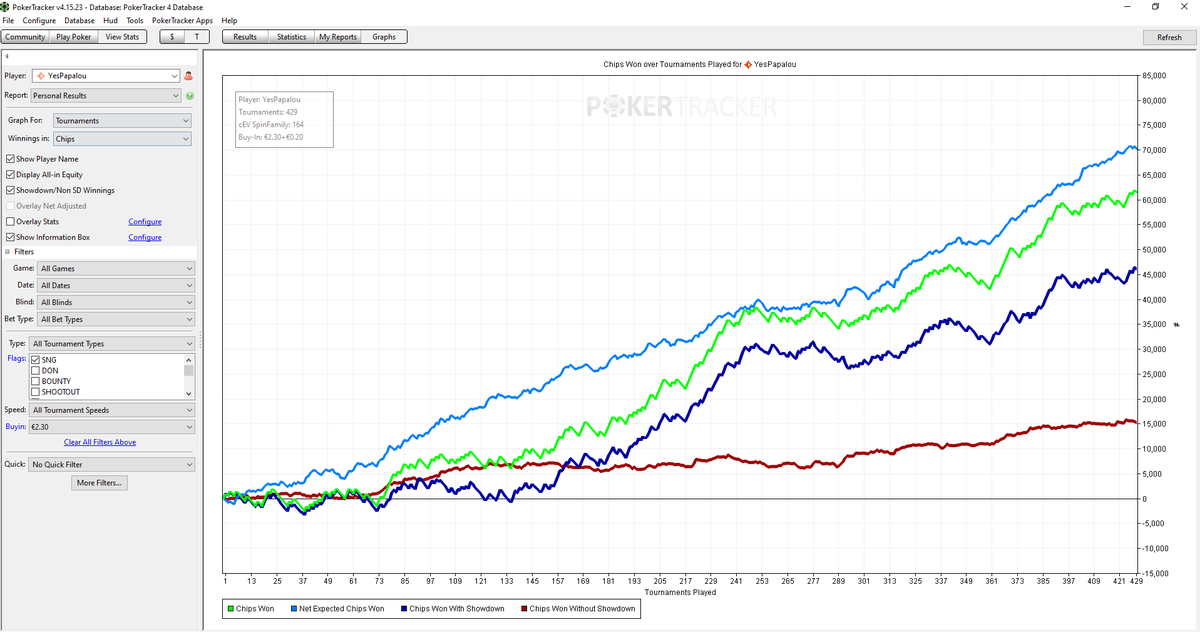This screenshot has height=632, width=1200.
Task: Select the View Stats tab
Action: (122, 37)
